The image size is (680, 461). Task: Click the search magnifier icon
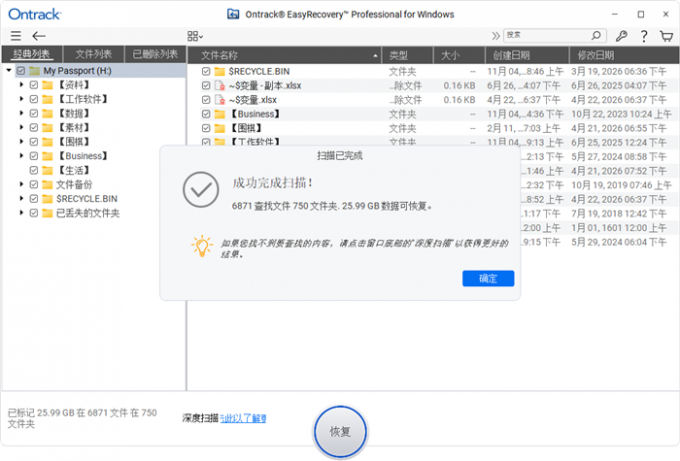[596, 35]
